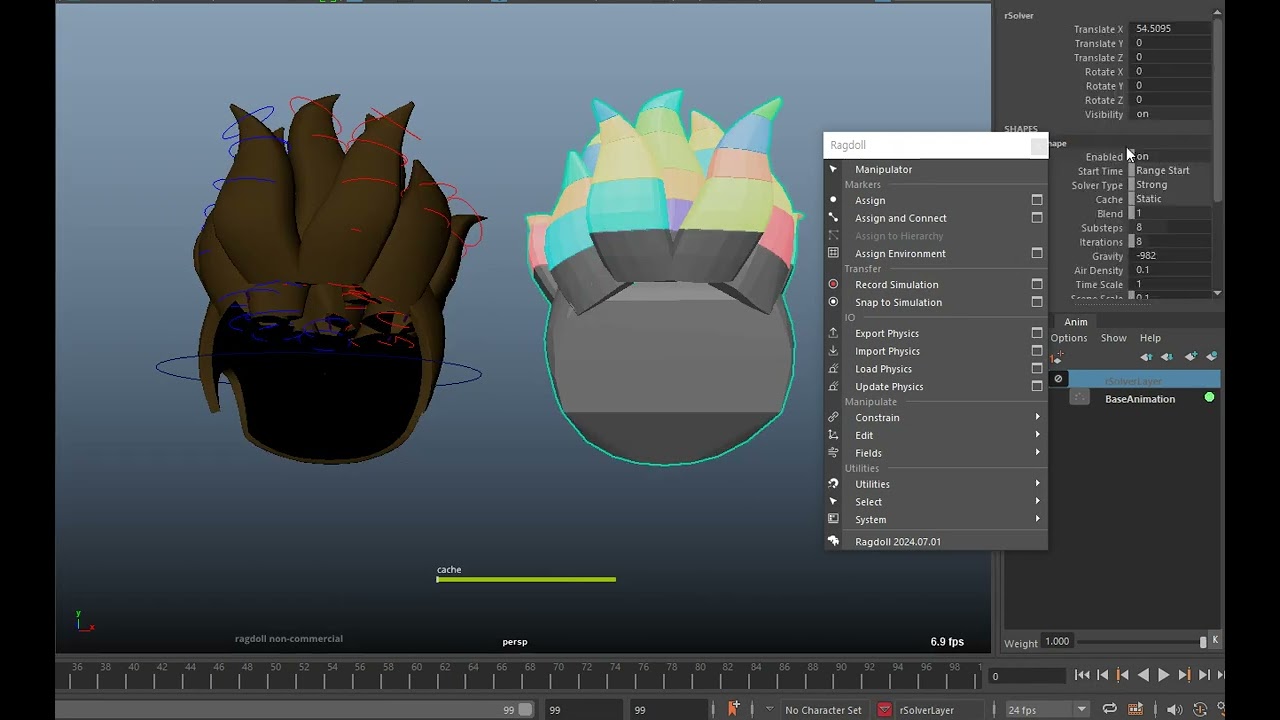The image size is (1280, 720).
Task: Open option box for Export Physics
Action: tap(1037, 333)
